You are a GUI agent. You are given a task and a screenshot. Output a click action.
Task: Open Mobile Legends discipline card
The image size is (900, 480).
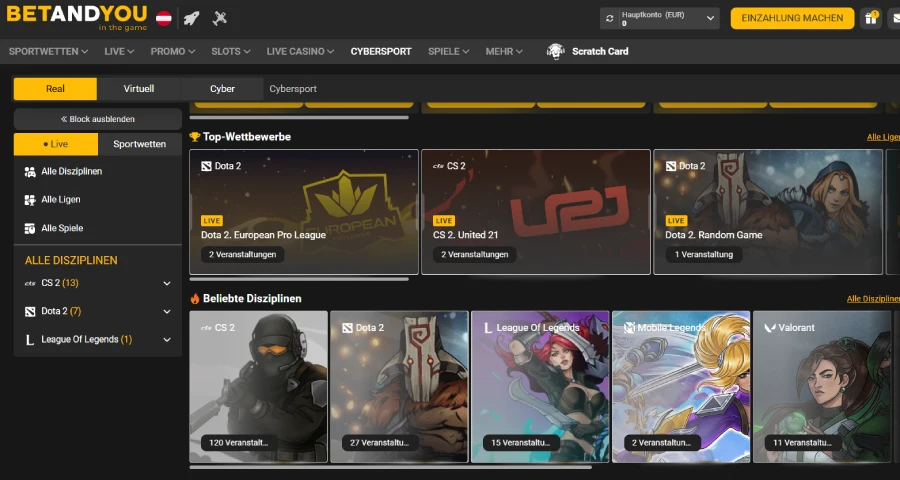click(x=681, y=387)
